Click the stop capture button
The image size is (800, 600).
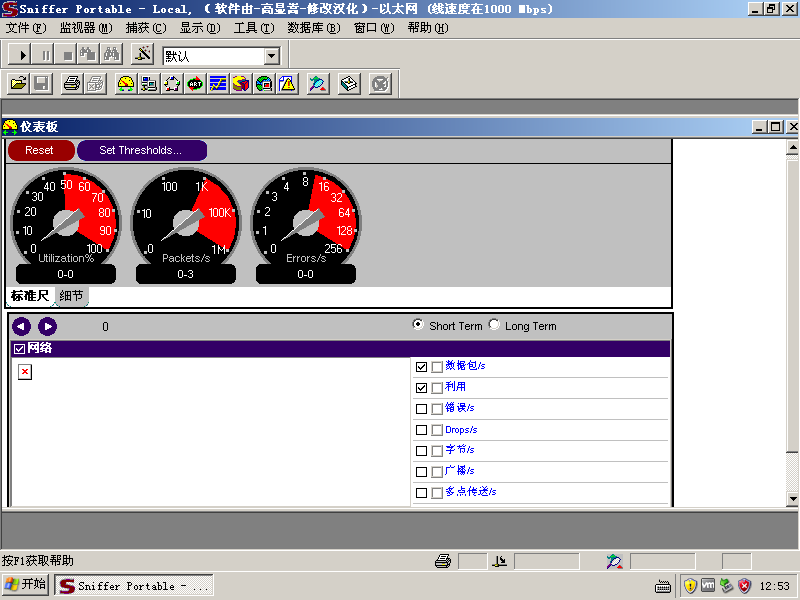tap(66, 55)
